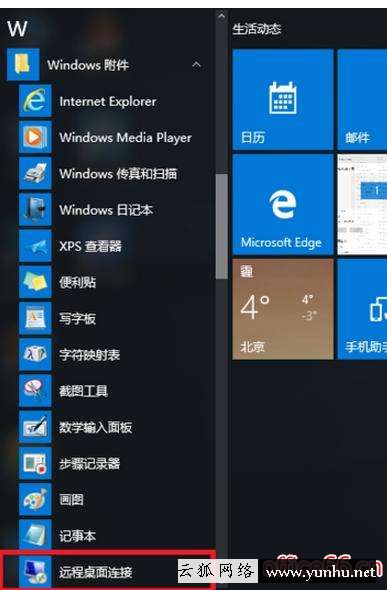This screenshot has height=590, width=387.
Task: Click the XPS 查看器 icon
Action: click(x=35, y=246)
